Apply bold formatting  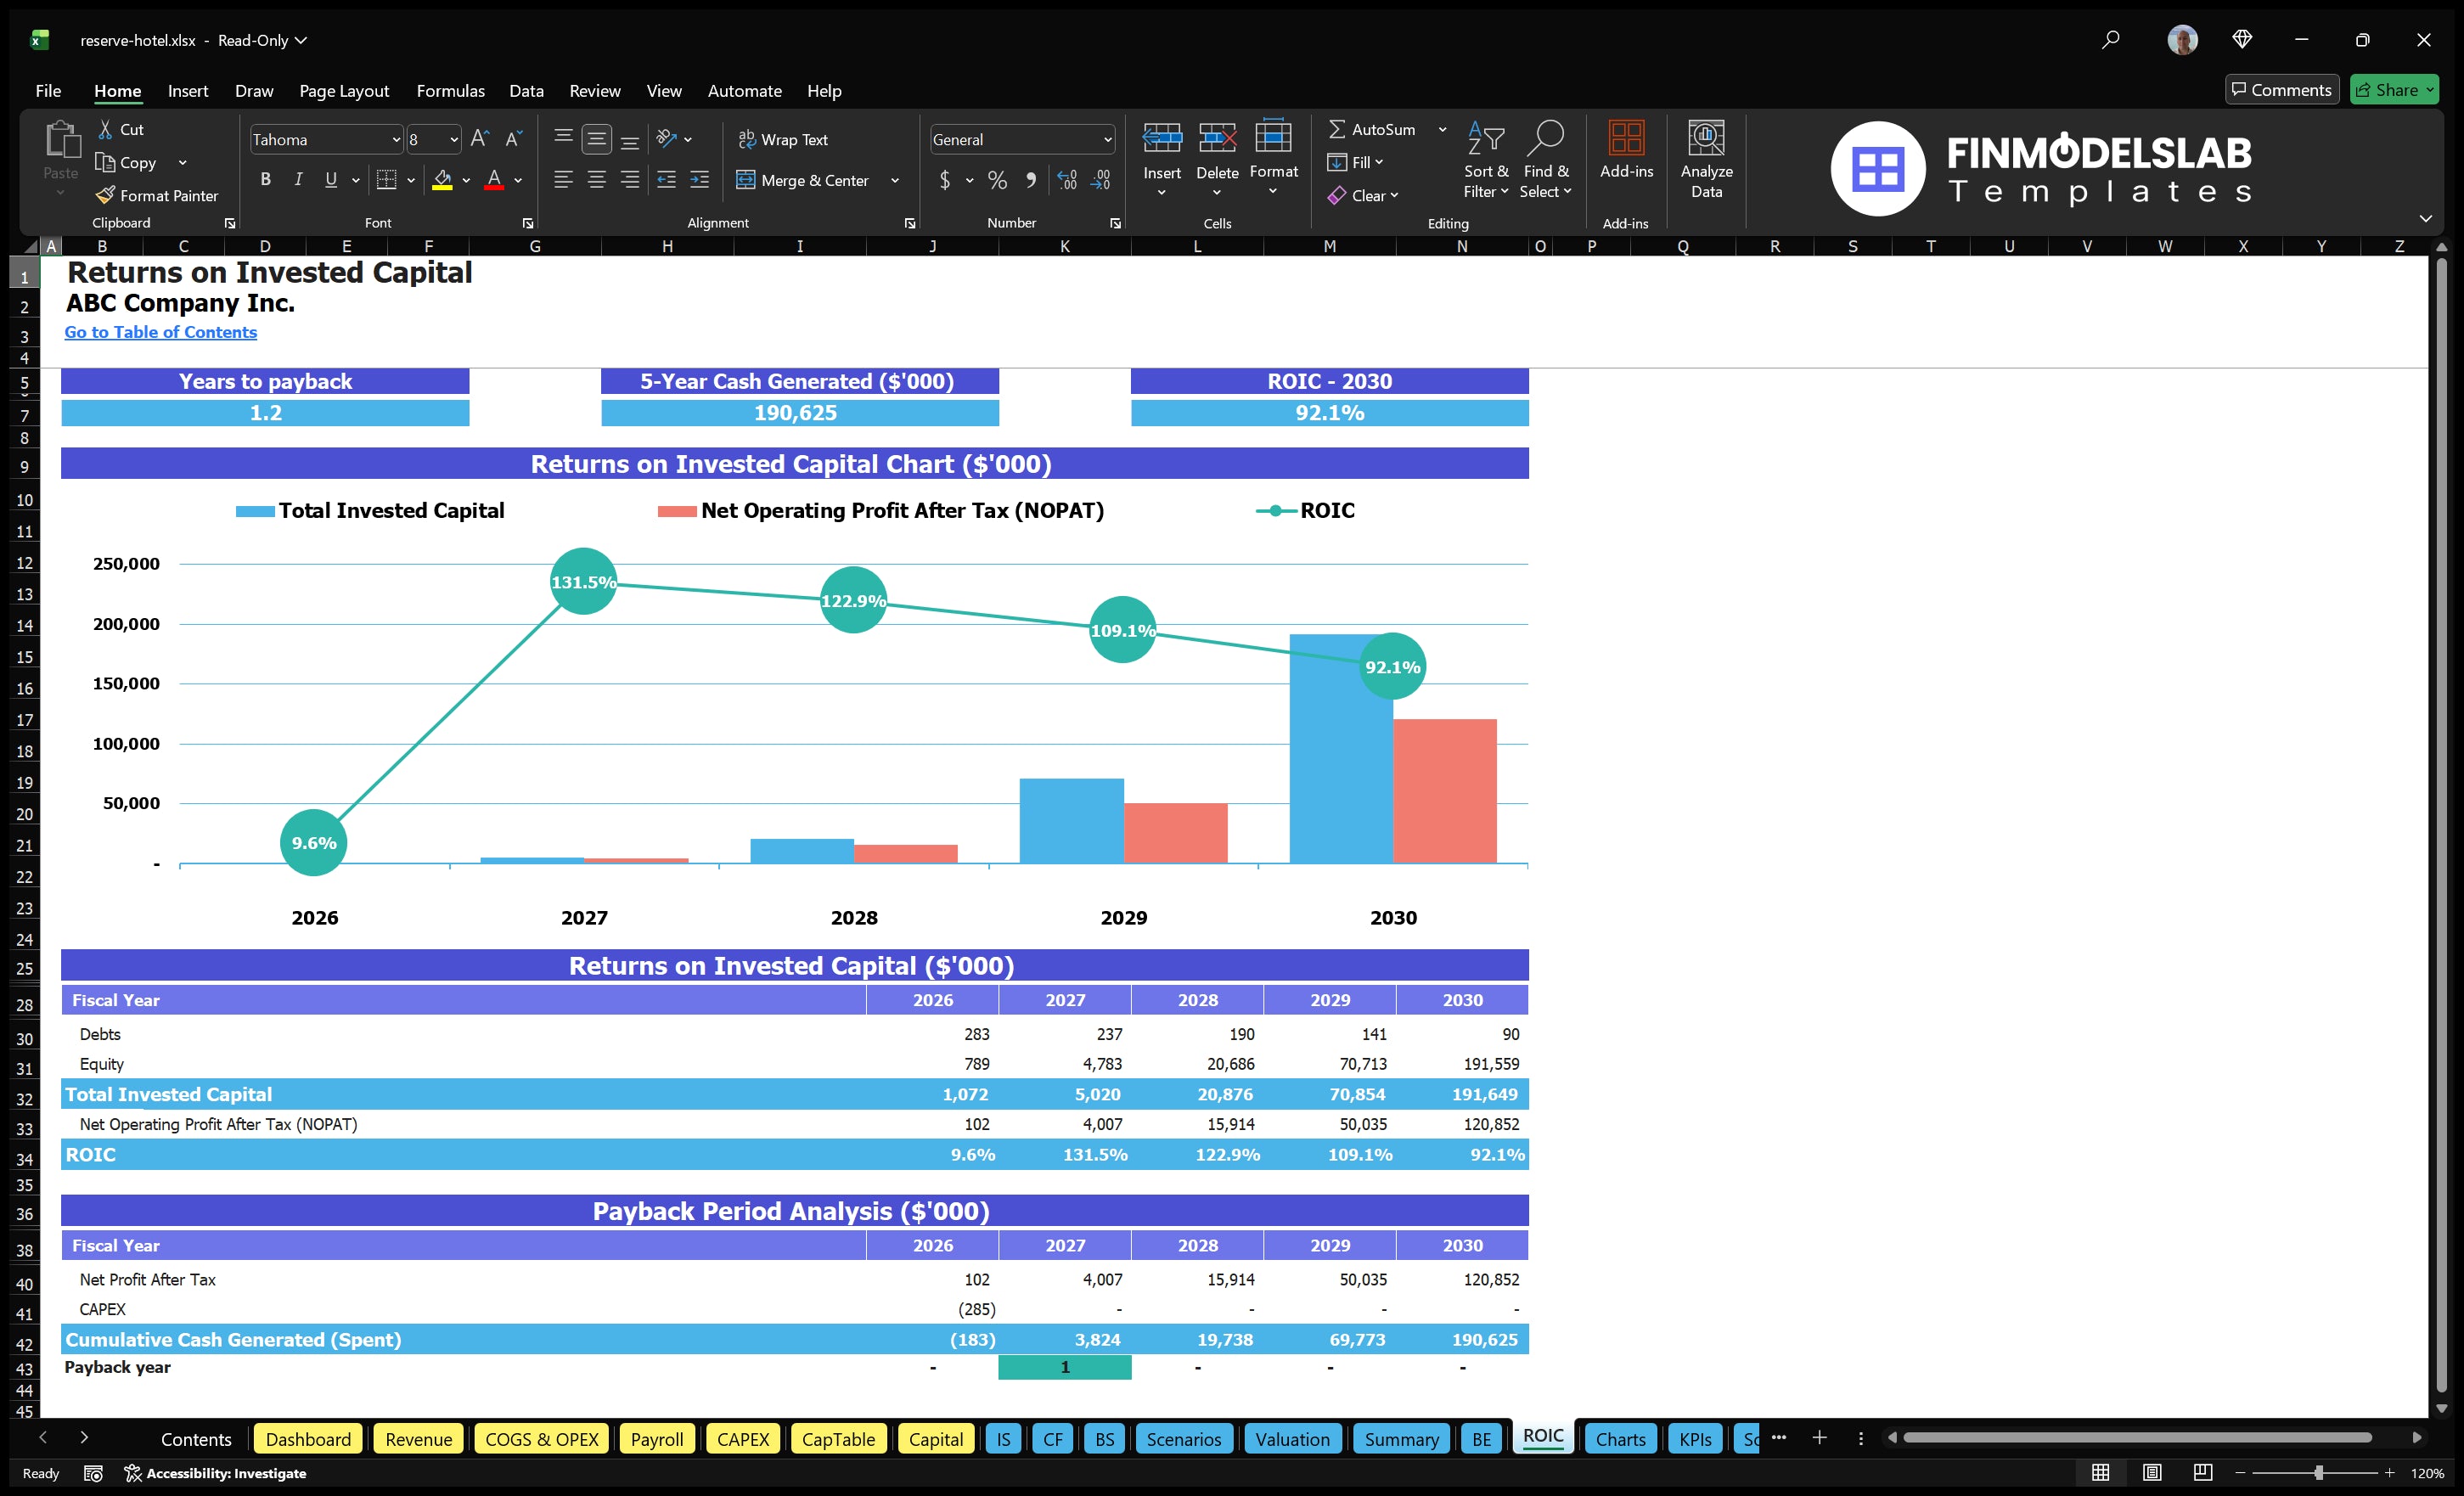coord(265,180)
